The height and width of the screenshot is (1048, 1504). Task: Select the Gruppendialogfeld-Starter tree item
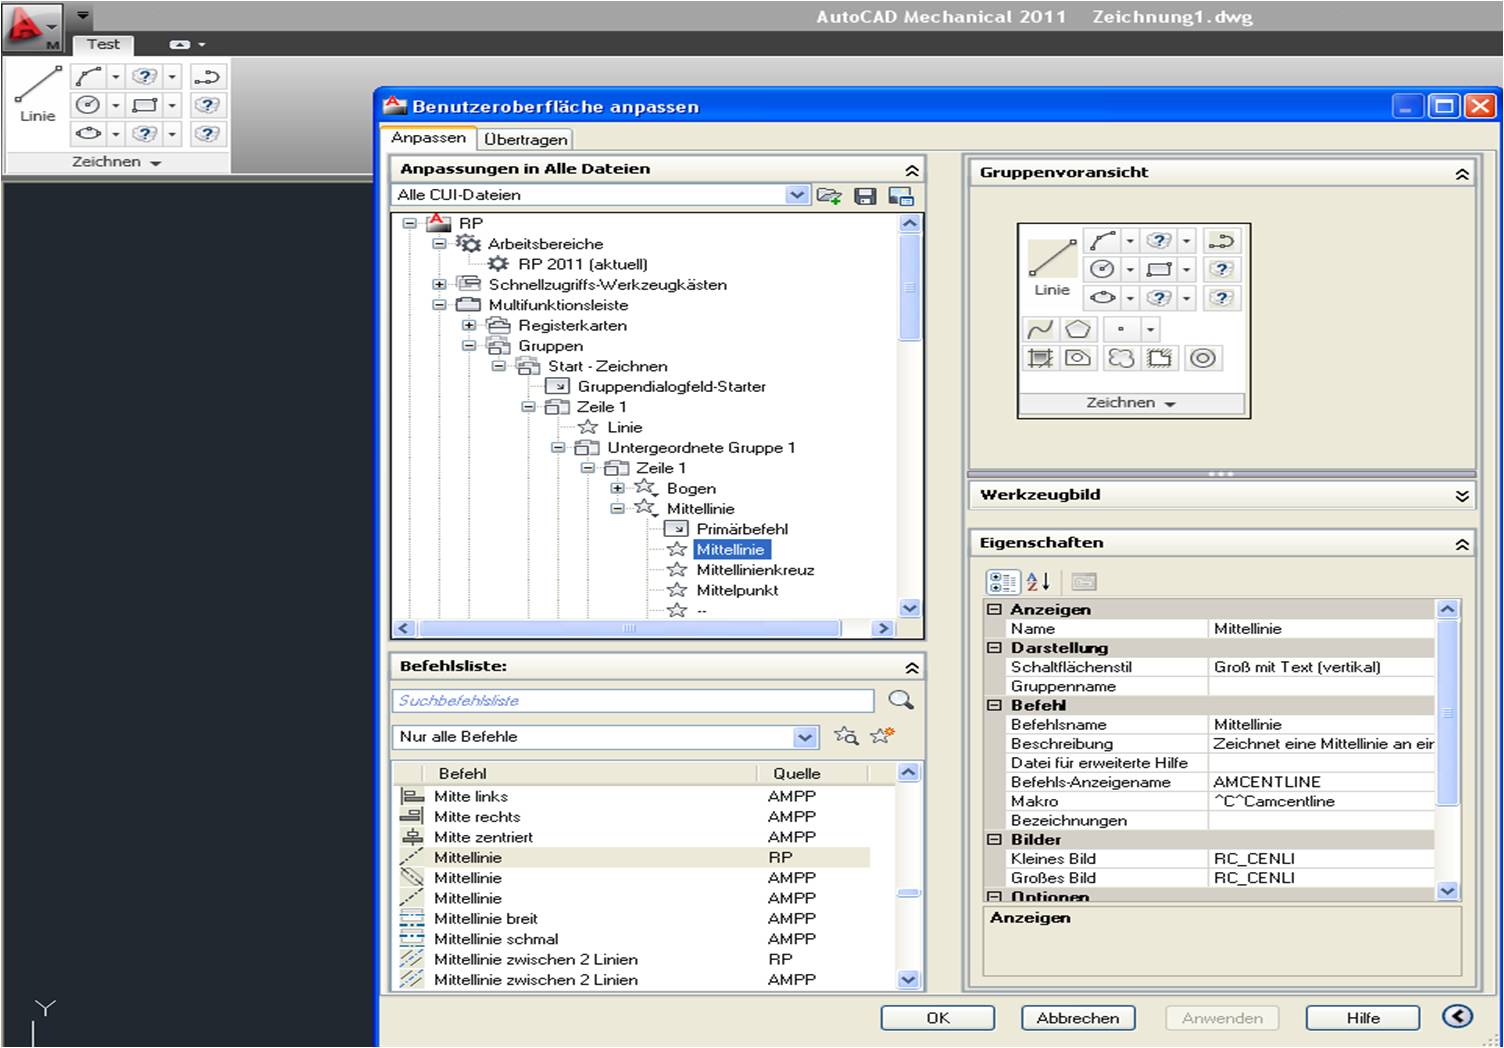(671, 386)
